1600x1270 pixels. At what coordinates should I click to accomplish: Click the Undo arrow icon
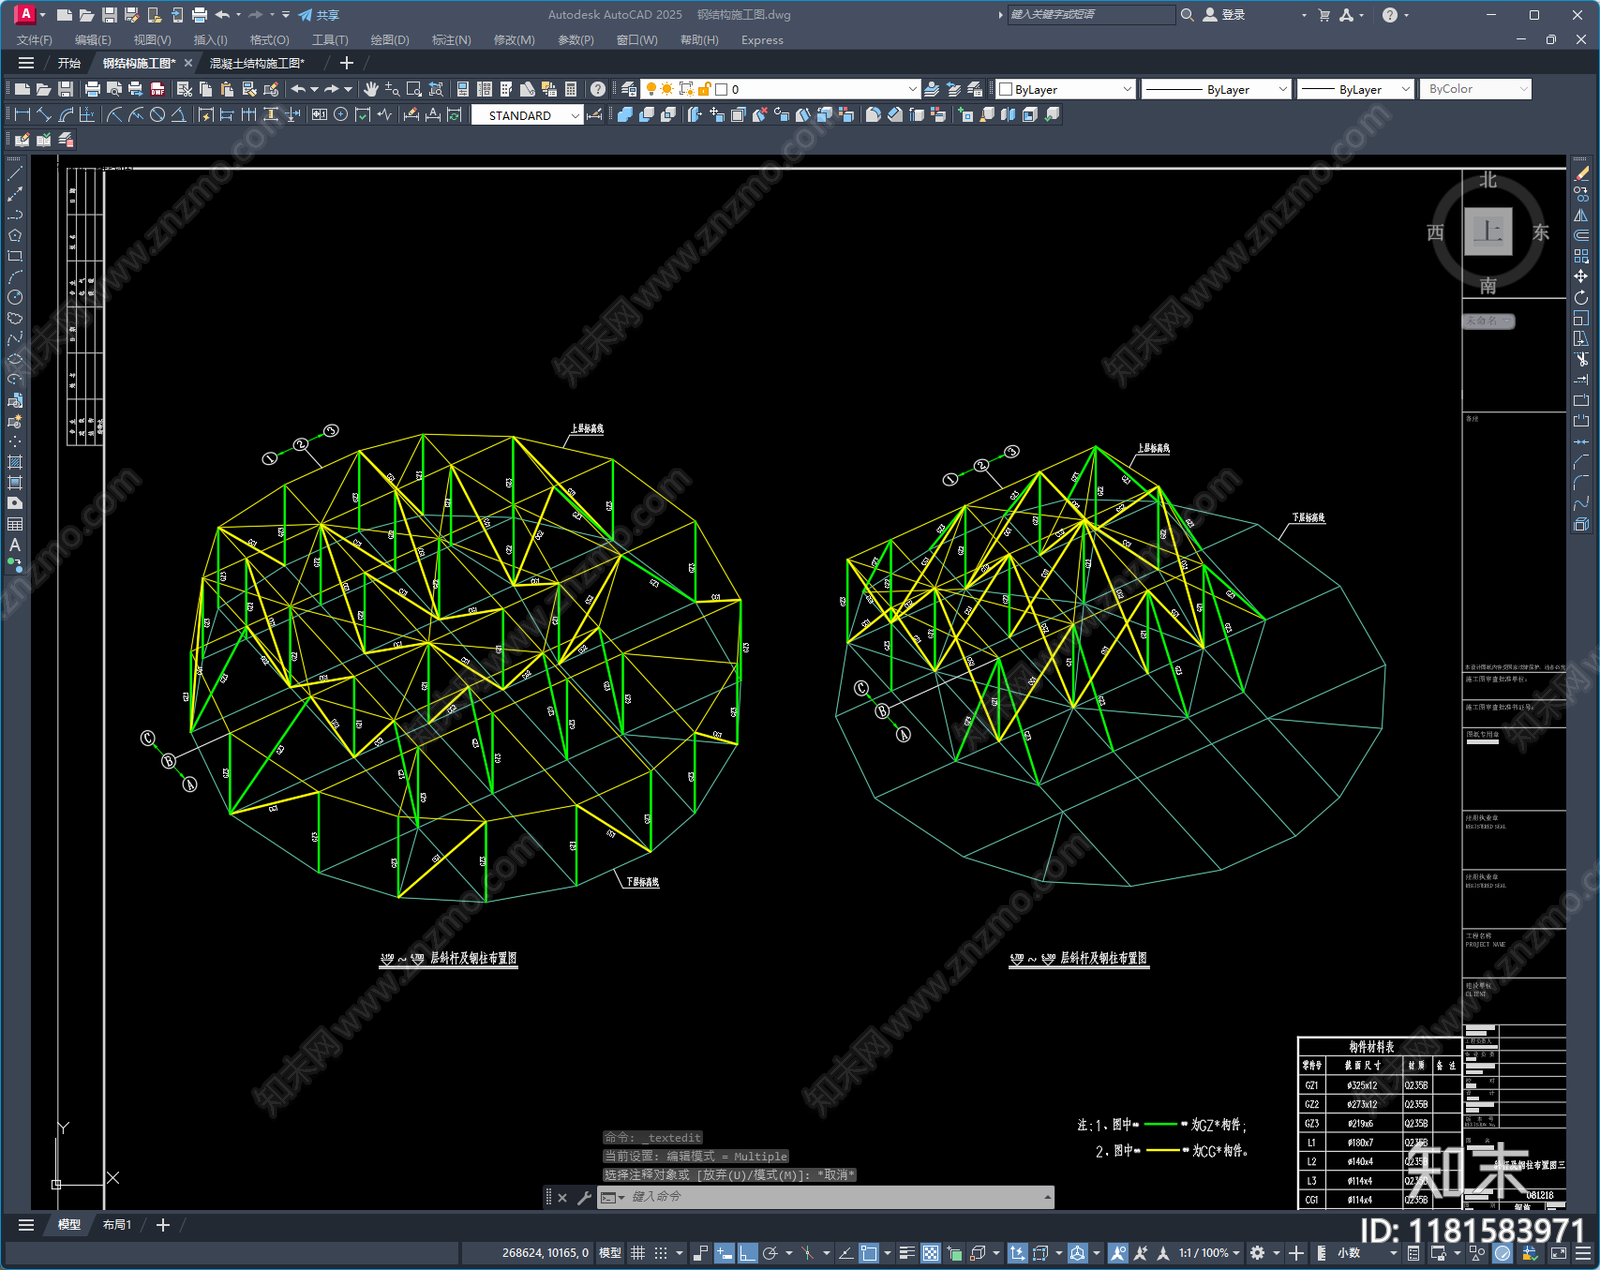pos(298,89)
